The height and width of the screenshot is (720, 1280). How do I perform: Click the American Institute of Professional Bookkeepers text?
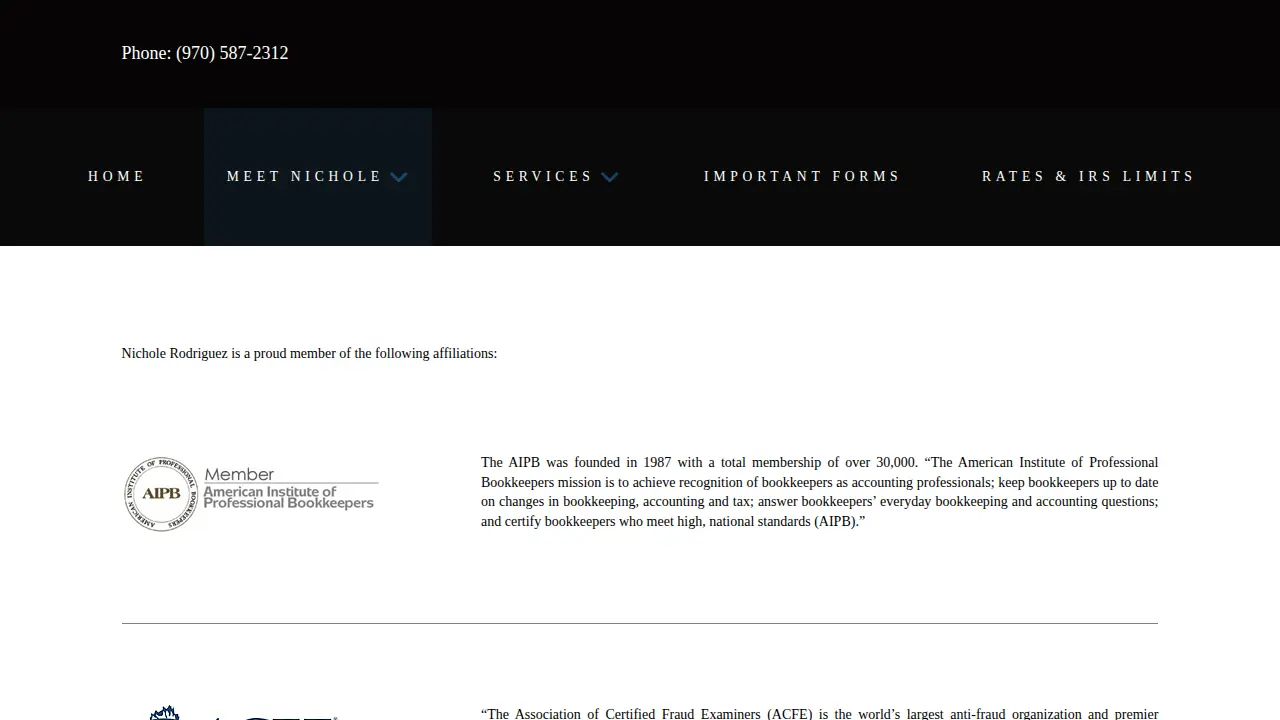point(288,497)
